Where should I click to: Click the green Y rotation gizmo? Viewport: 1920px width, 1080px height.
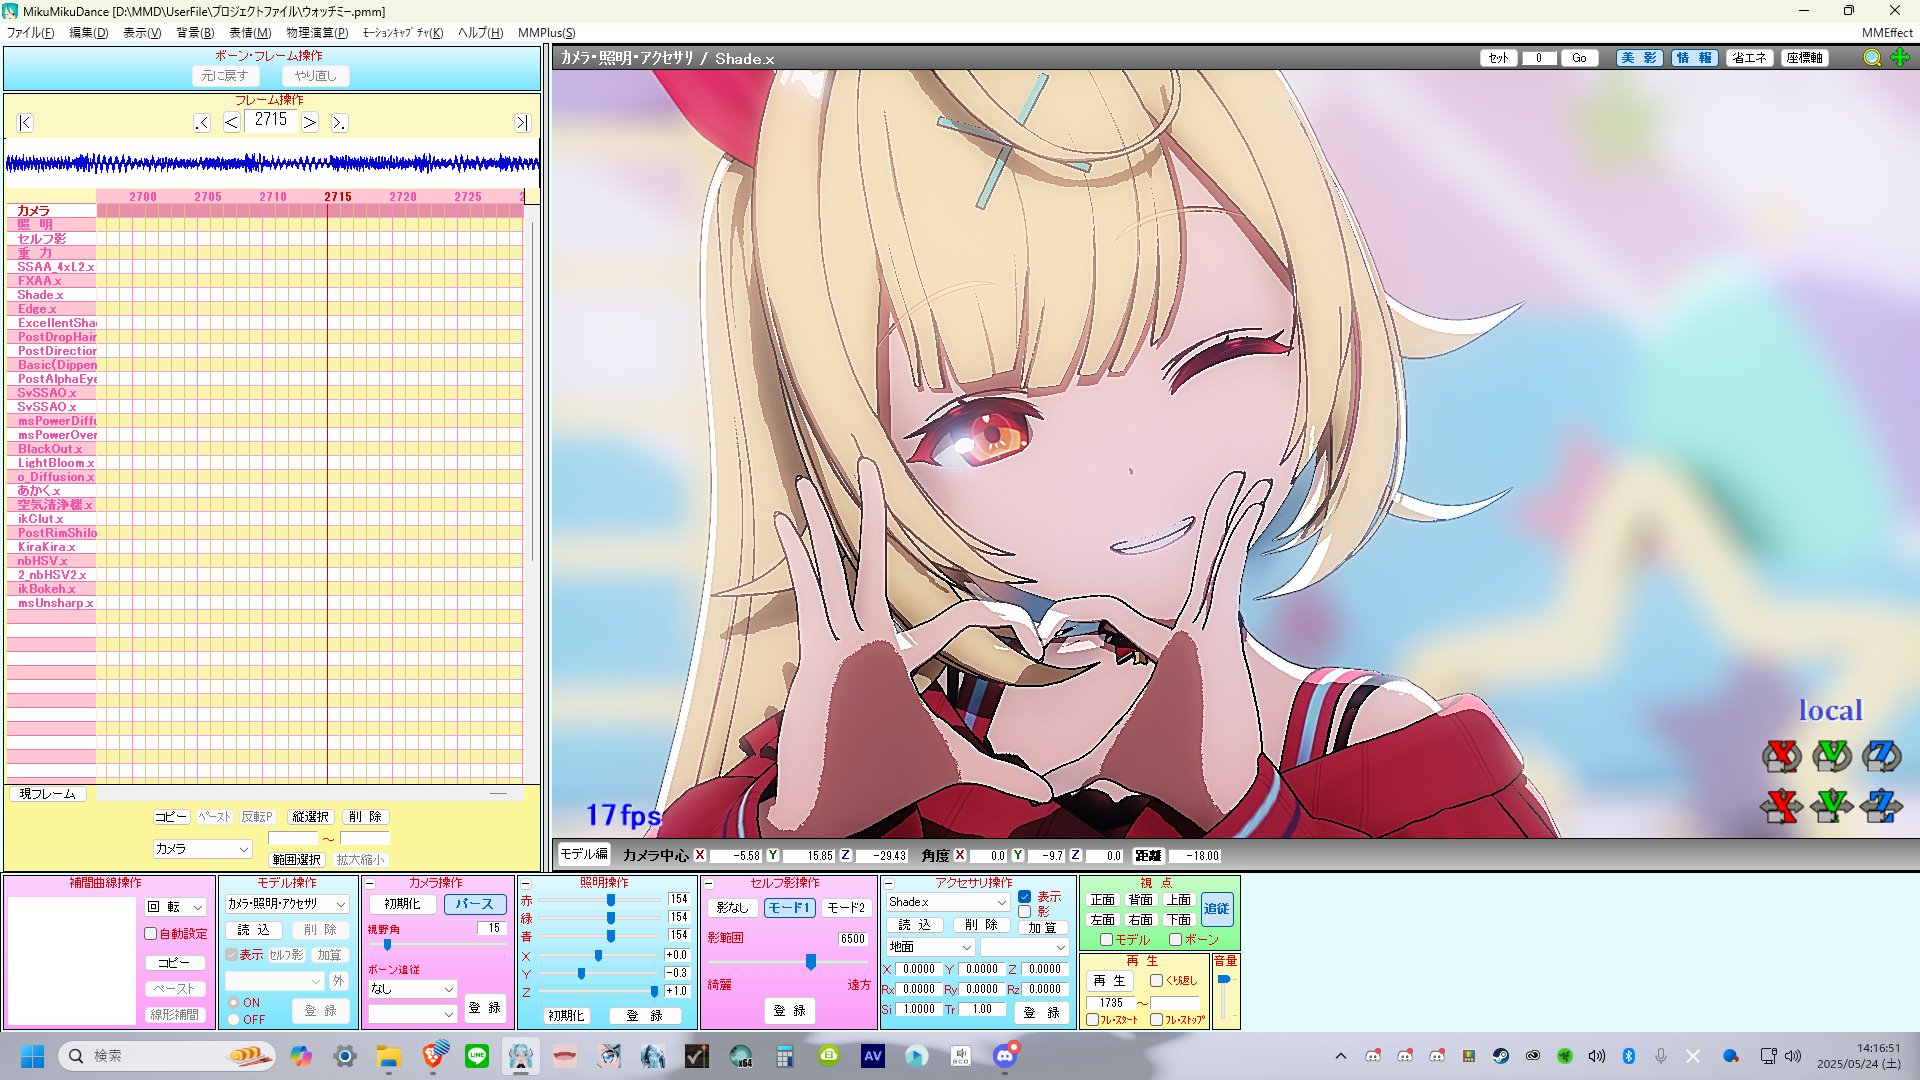(1831, 756)
